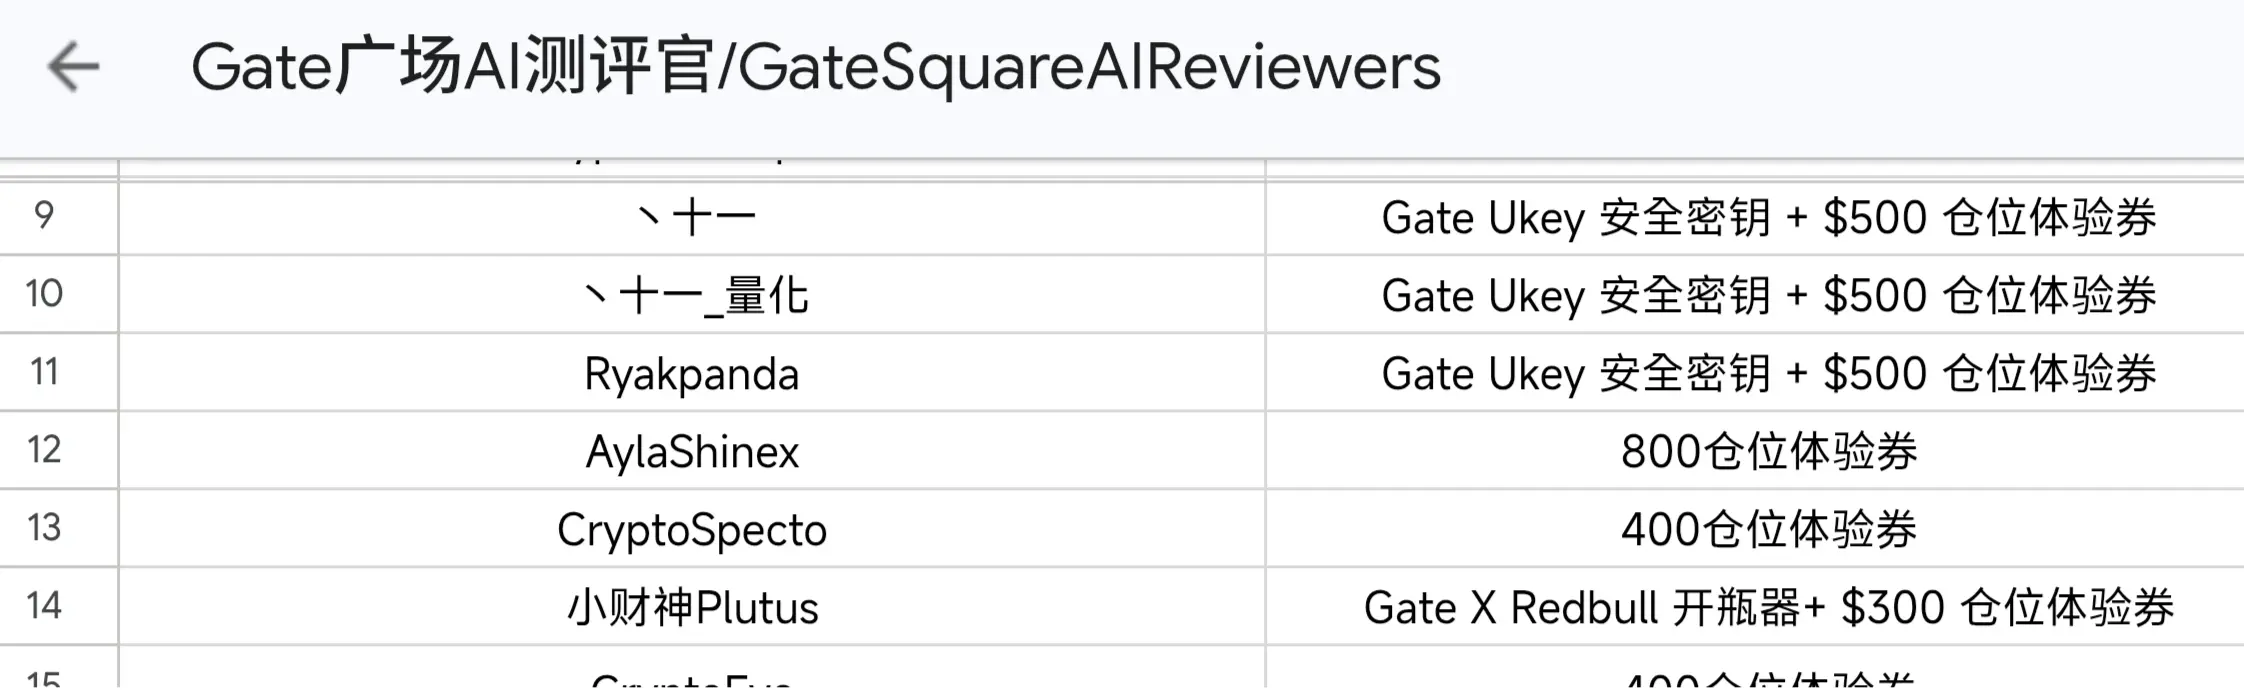Select the Gate X Redbull 开瓶器 prize cell

tap(1755, 606)
